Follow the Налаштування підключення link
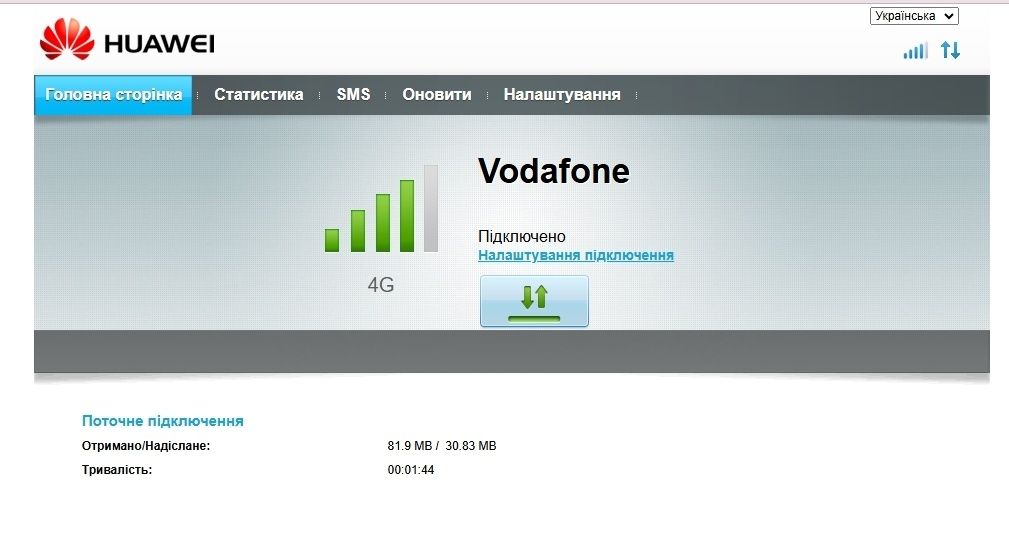The width and height of the screenshot is (1009, 557). (576, 255)
